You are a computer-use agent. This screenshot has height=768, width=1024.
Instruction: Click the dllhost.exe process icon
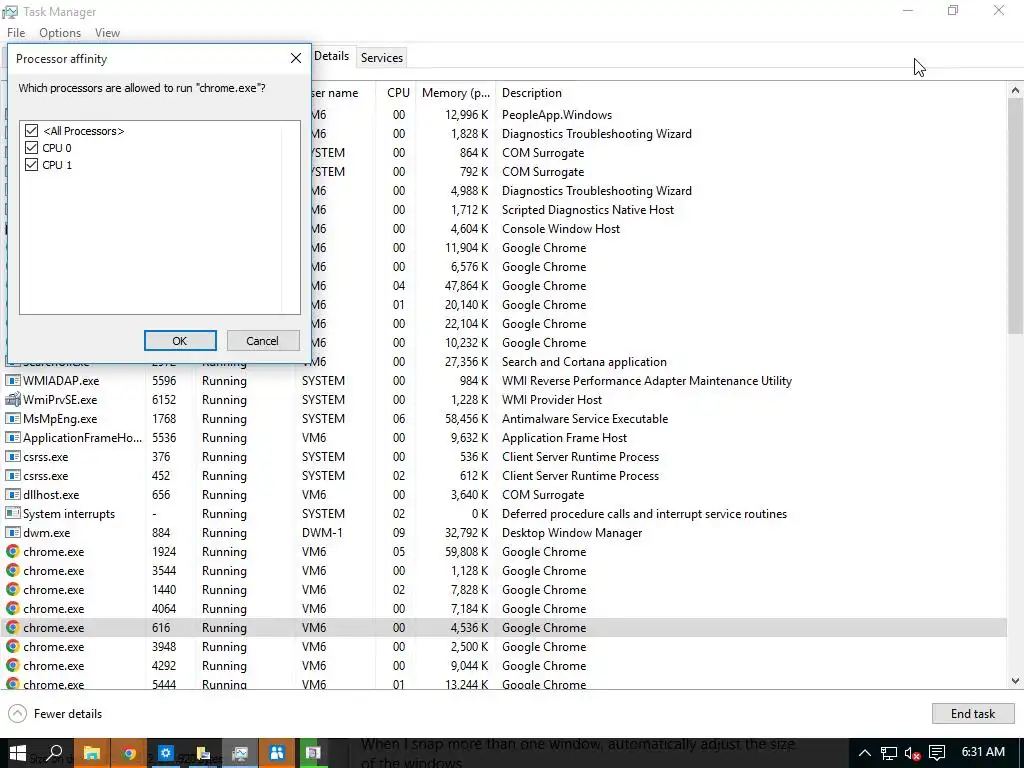12,494
